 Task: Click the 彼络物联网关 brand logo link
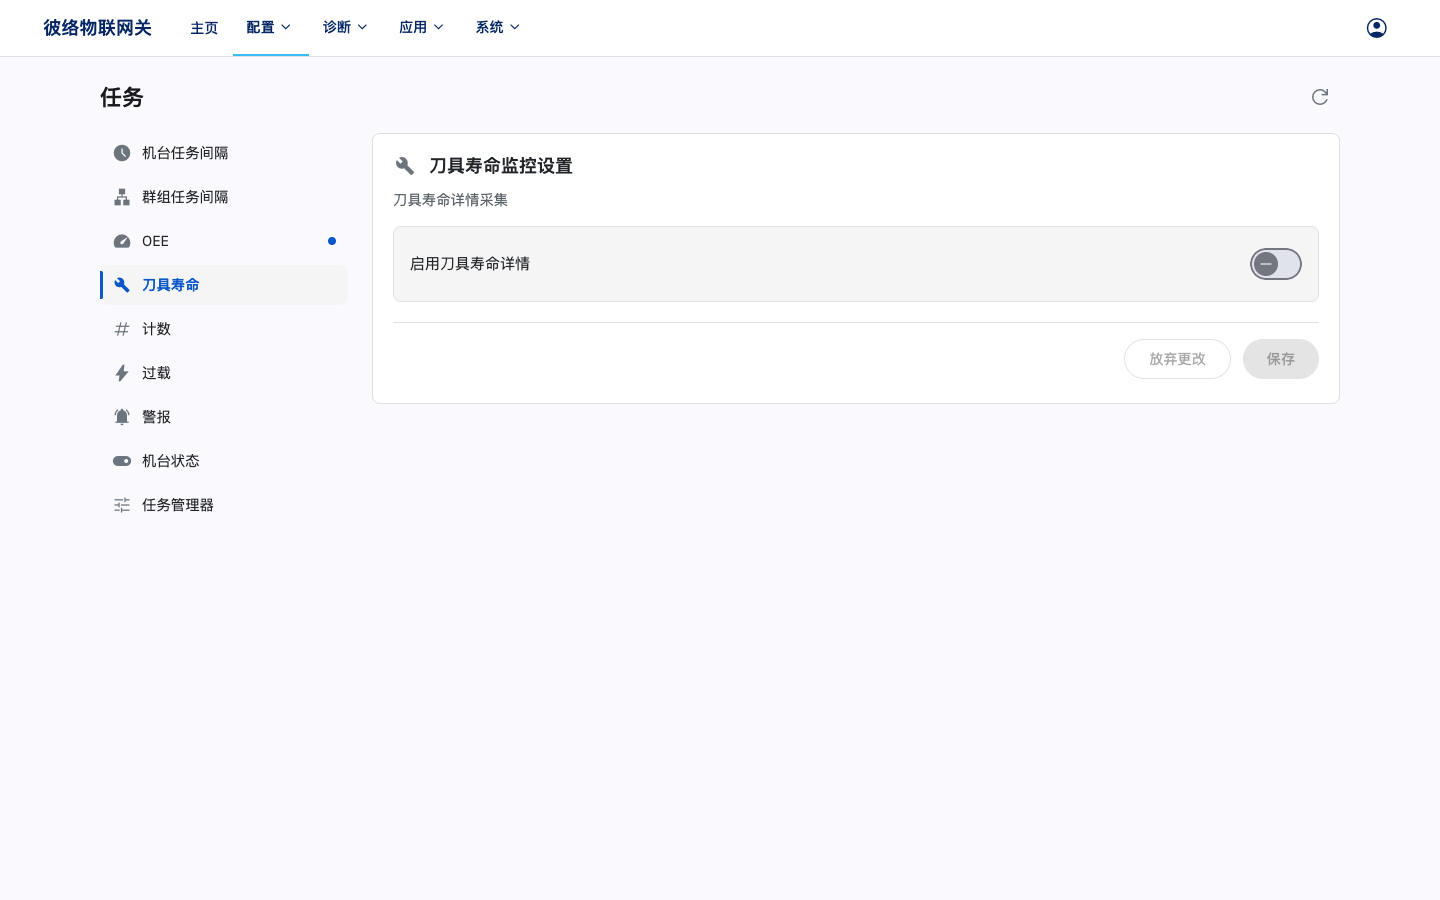(x=97, y=28)
